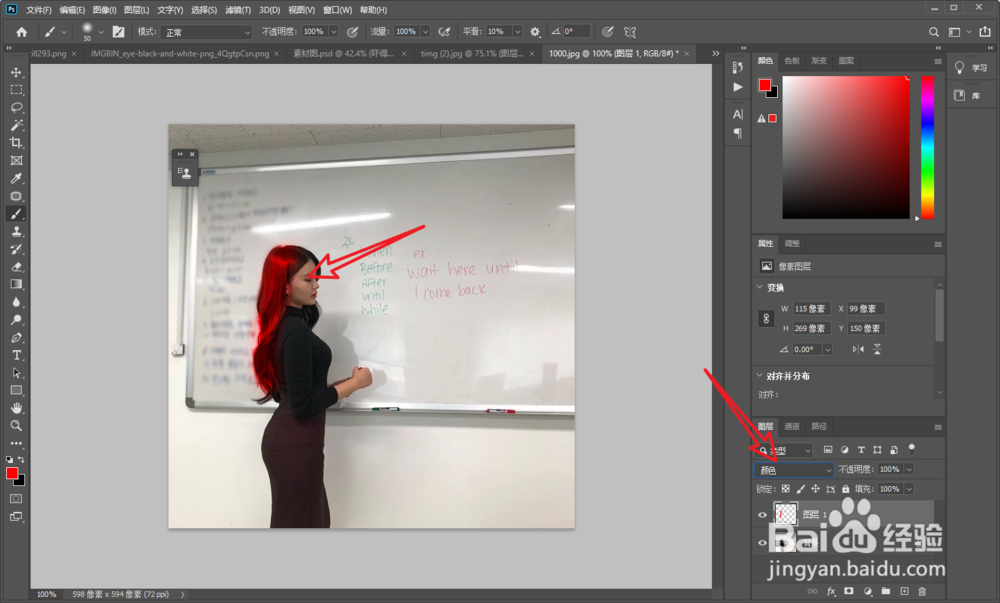Open the fill percentage dropdown arrow
Viewport: 1000px width, 603px height.
pyautogui.click(x=909, y=489)
